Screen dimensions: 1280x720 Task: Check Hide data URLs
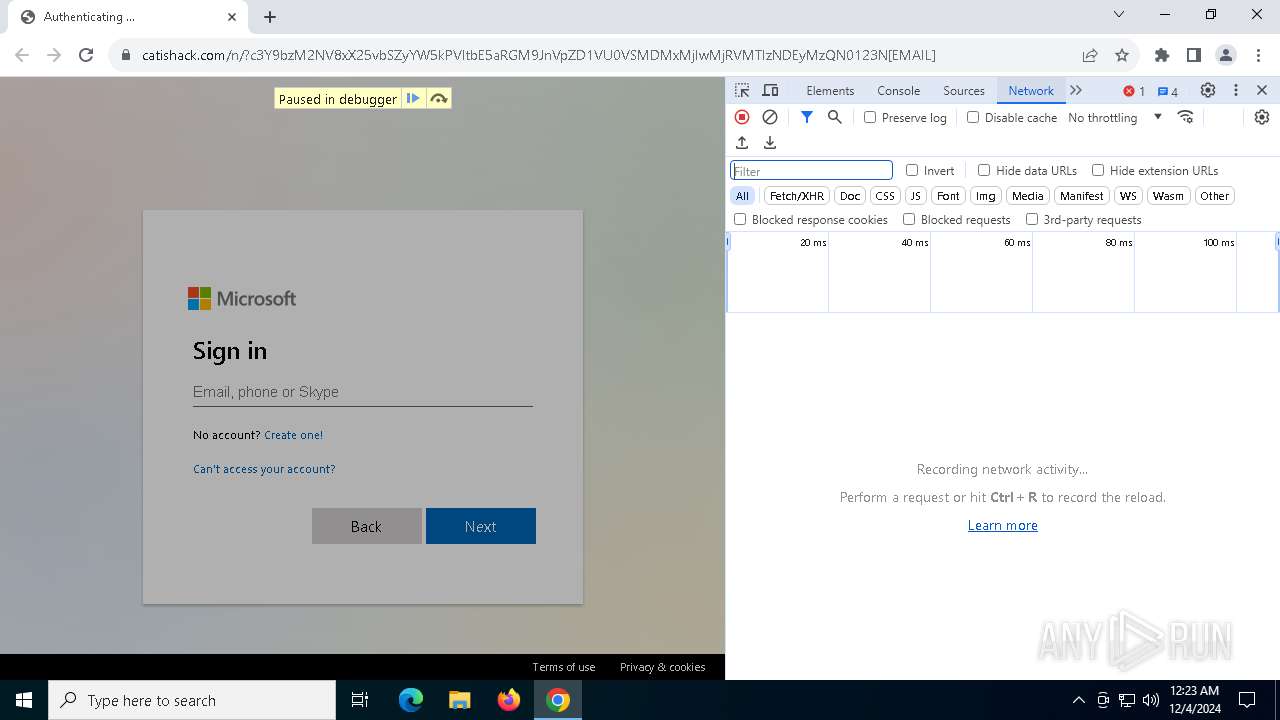click(x=984, y=170)
